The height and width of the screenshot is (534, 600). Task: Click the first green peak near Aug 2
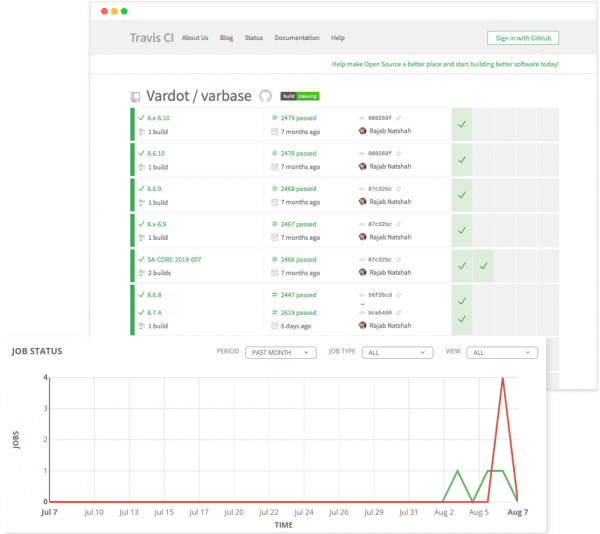point(458,471)
